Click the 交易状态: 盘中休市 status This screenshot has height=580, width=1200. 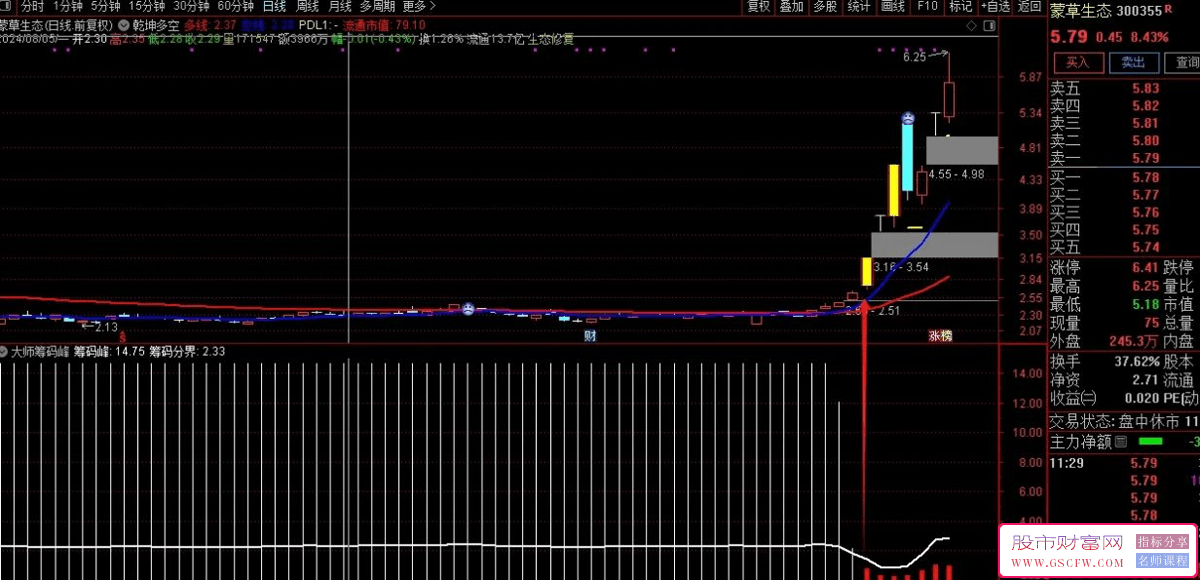coord(1115,421)
